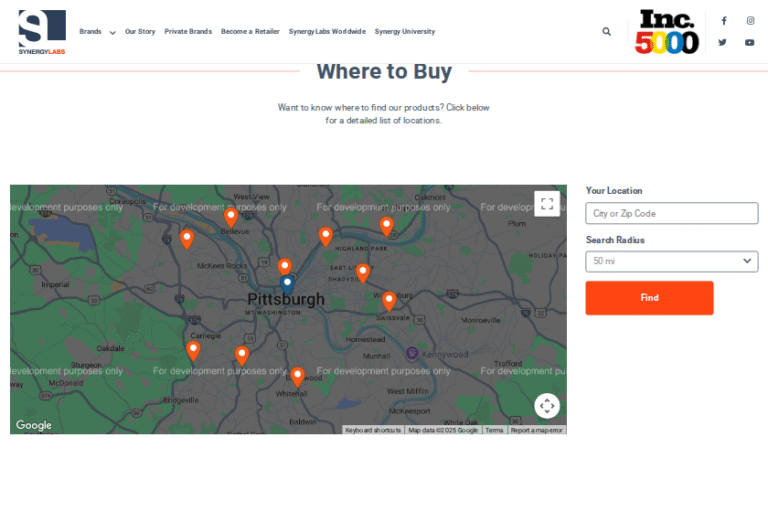Viewport: 768px width, 512px height.
Task: Open the Facebook social icon
Action: 723,20
